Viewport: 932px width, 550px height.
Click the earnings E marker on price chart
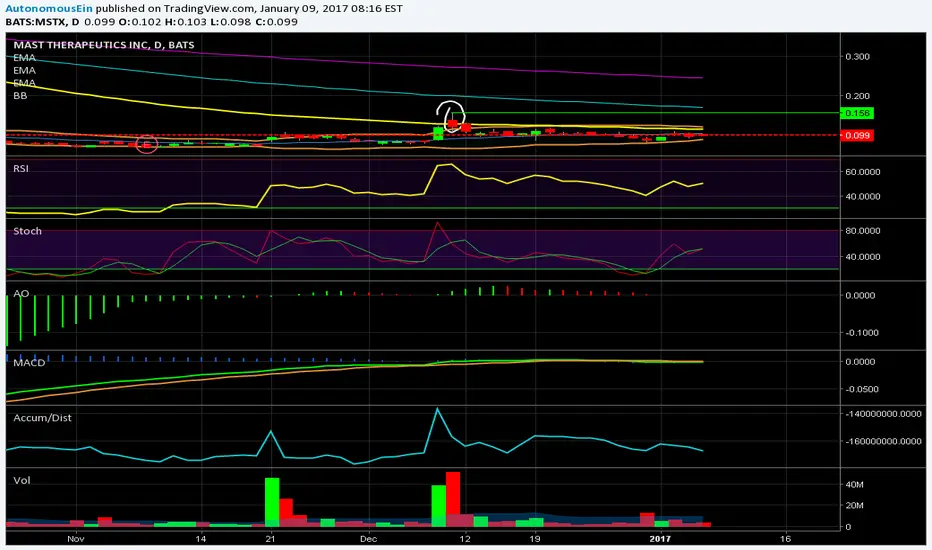click(147, 144)
